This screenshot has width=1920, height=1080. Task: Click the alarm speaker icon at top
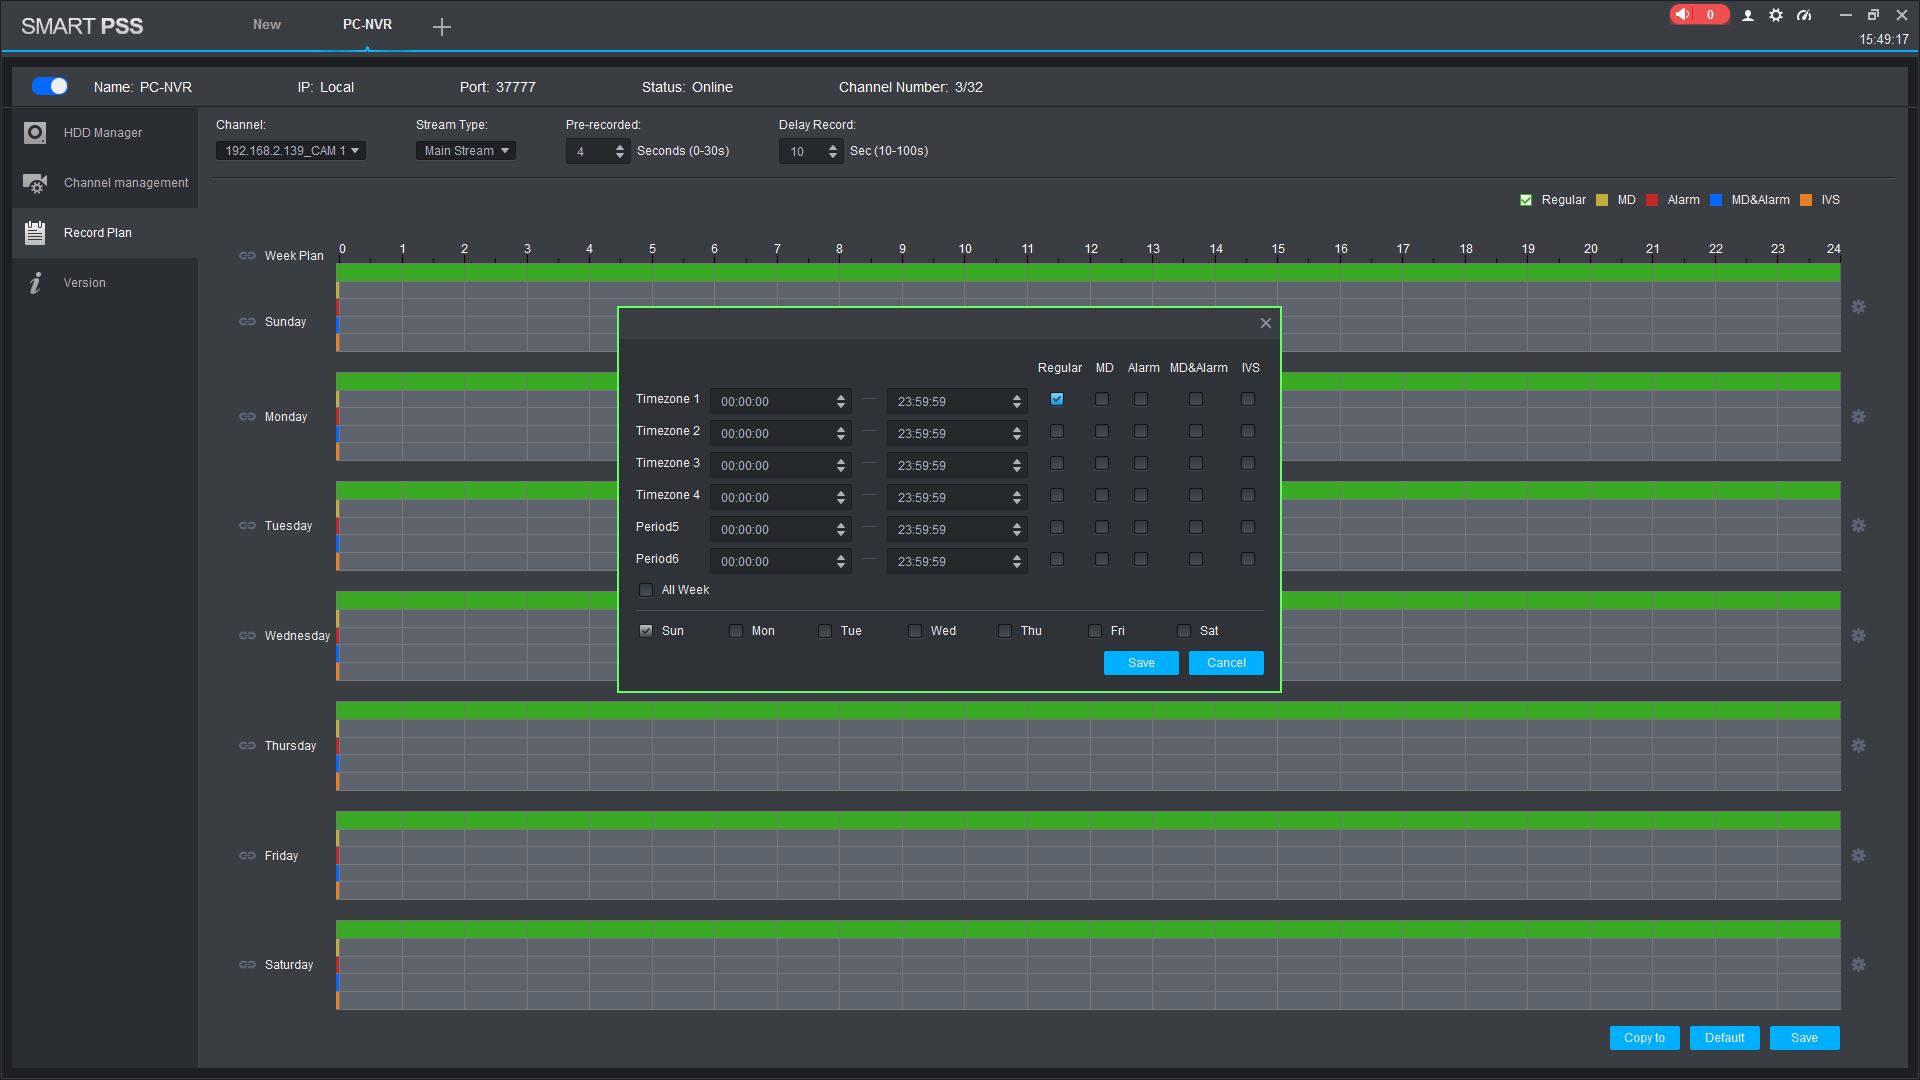pos(1684,15)
